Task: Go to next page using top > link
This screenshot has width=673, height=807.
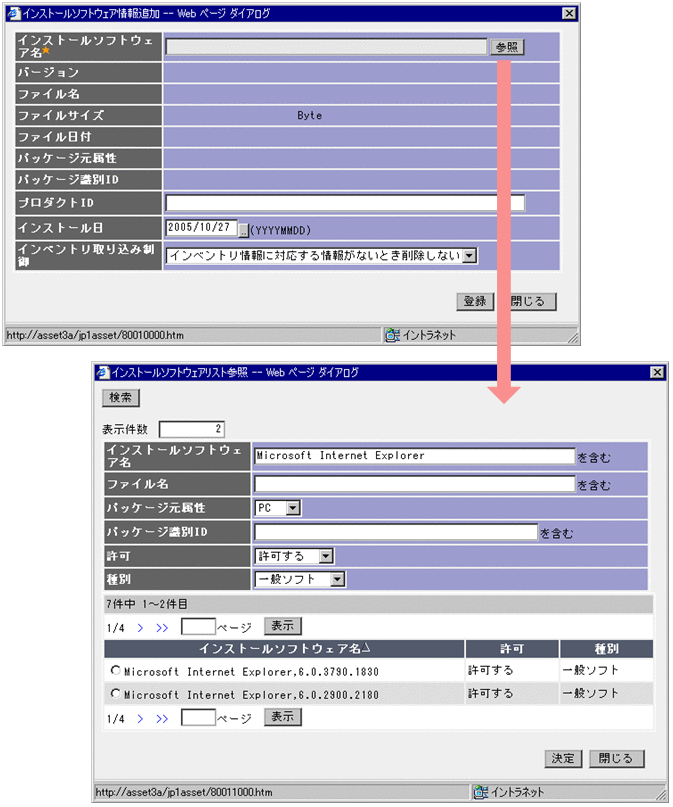Action: pyautogui.click(x=140, y=628)
